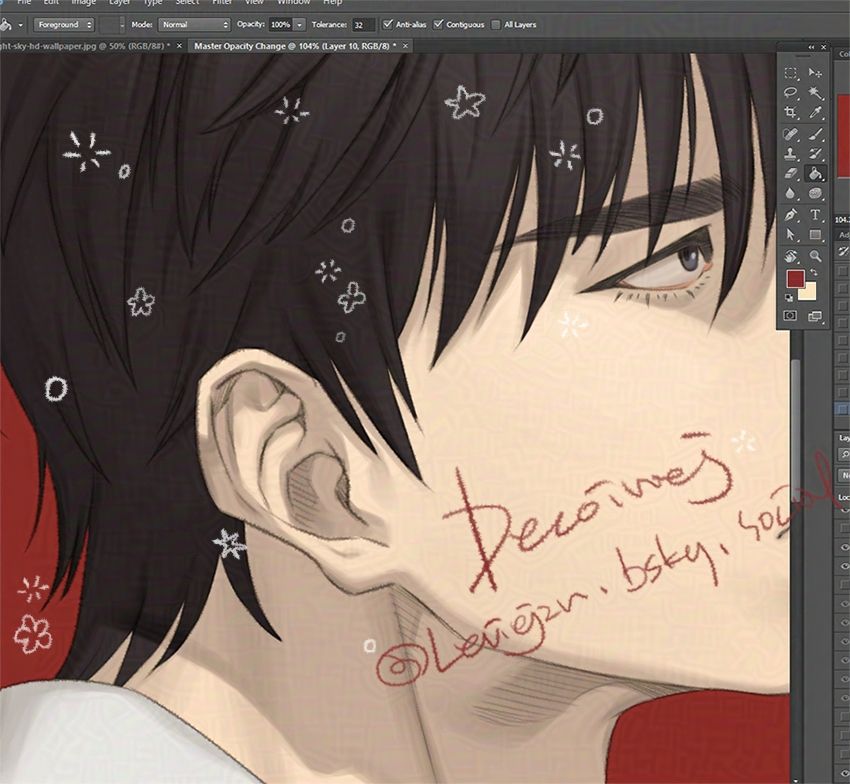Select the Eyedropper tool

coord(815,113)
